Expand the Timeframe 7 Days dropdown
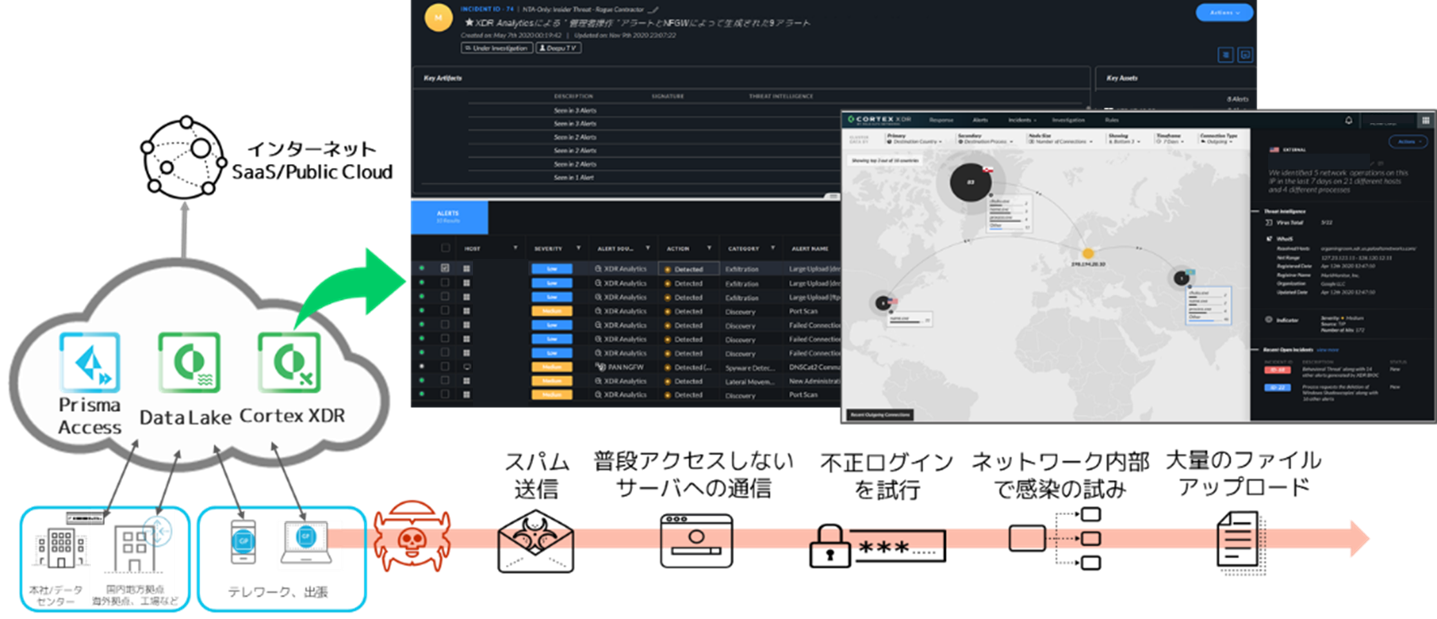 tap(1169, 141)
